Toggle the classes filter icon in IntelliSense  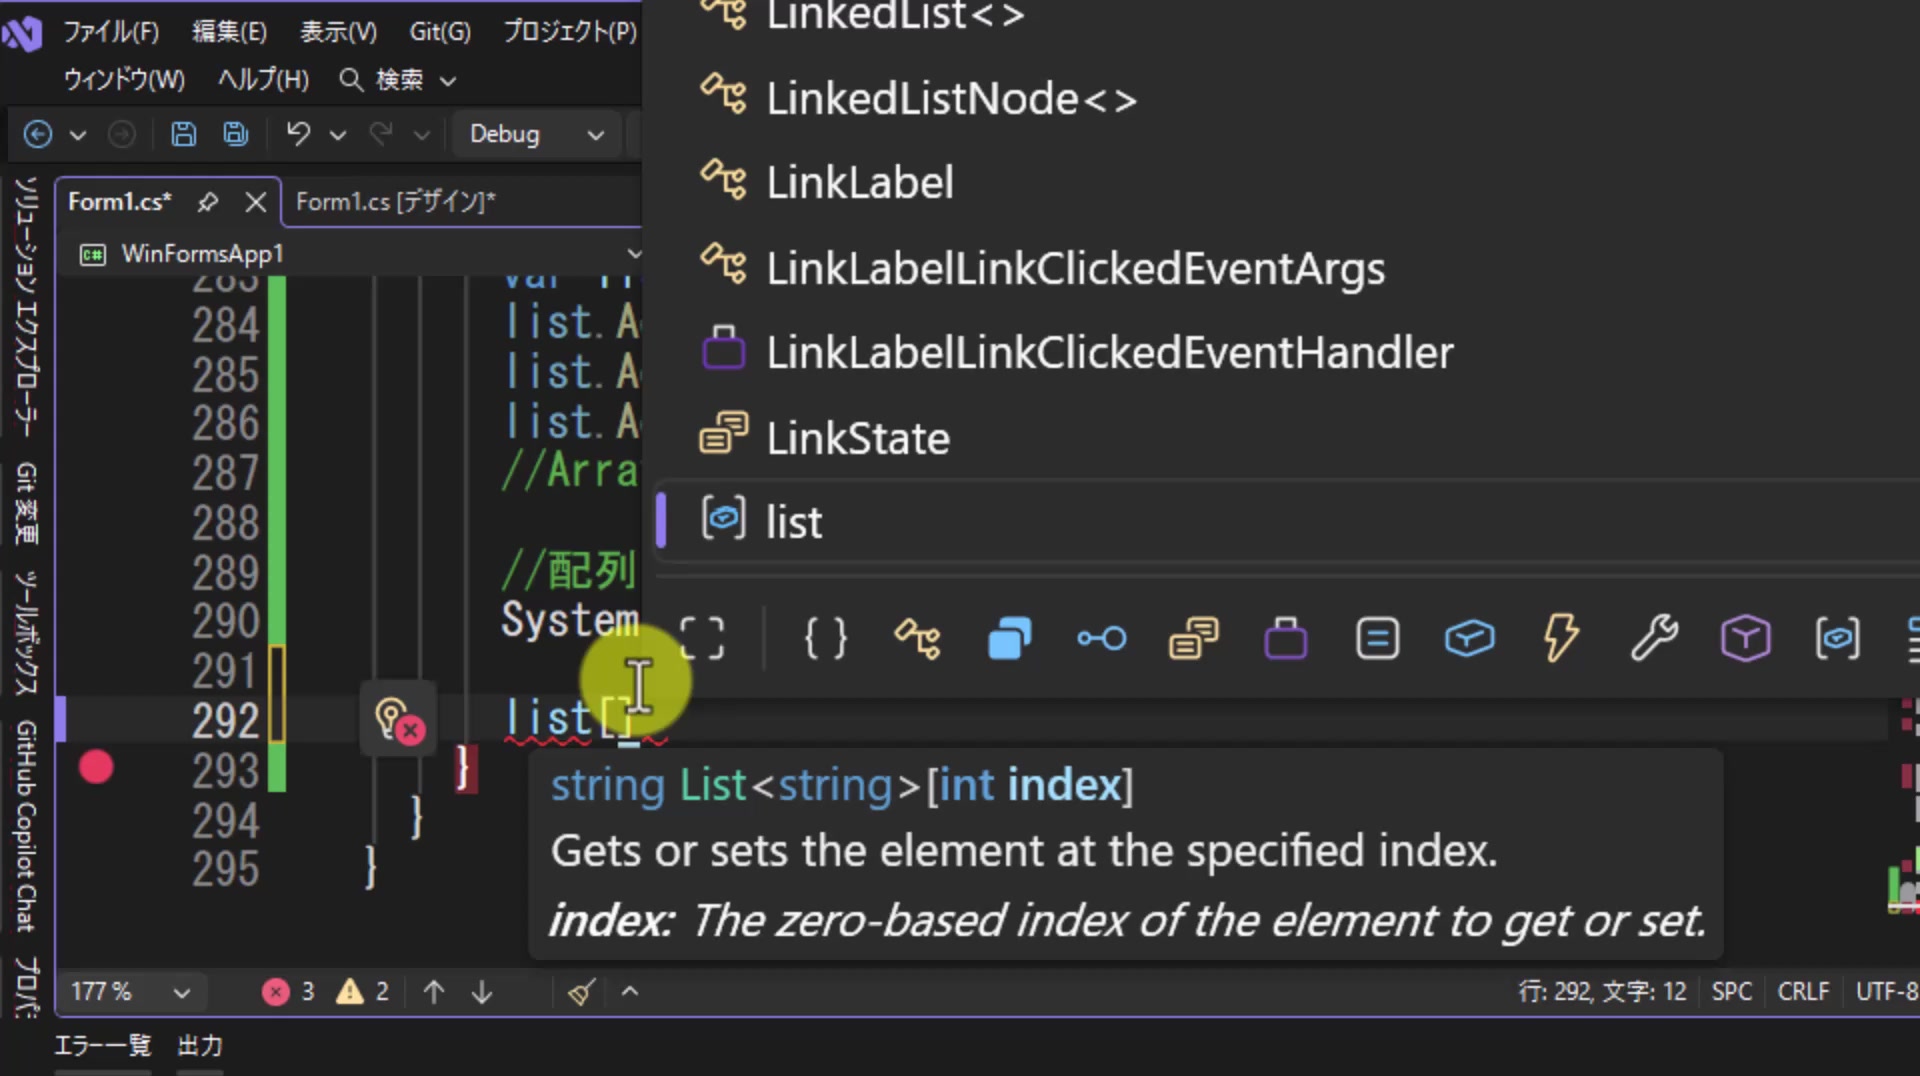(x=918, y=638)
